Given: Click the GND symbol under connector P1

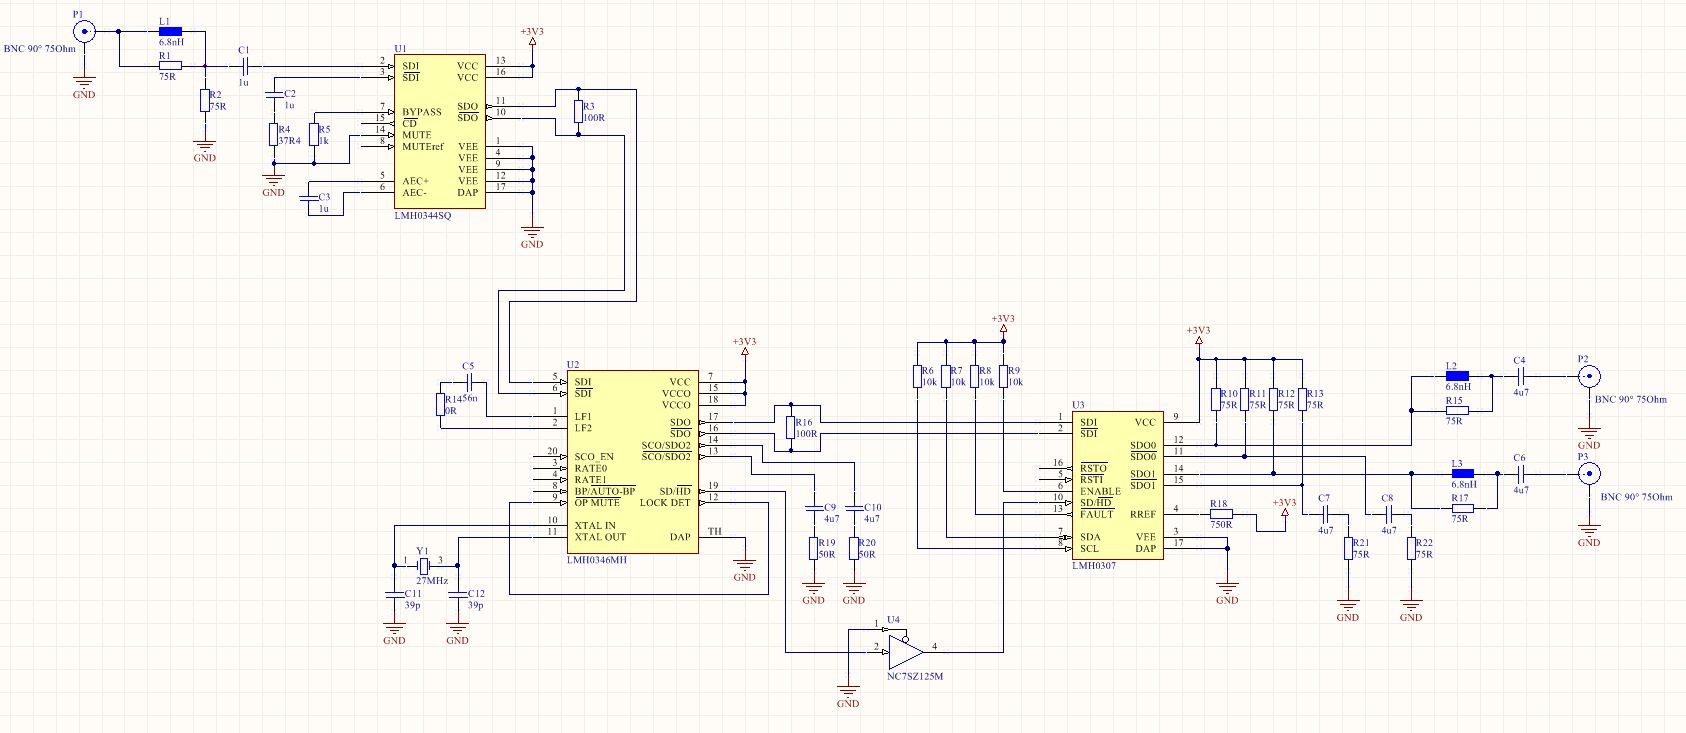Looking at the screenshot, I should (x=84, y=87).
